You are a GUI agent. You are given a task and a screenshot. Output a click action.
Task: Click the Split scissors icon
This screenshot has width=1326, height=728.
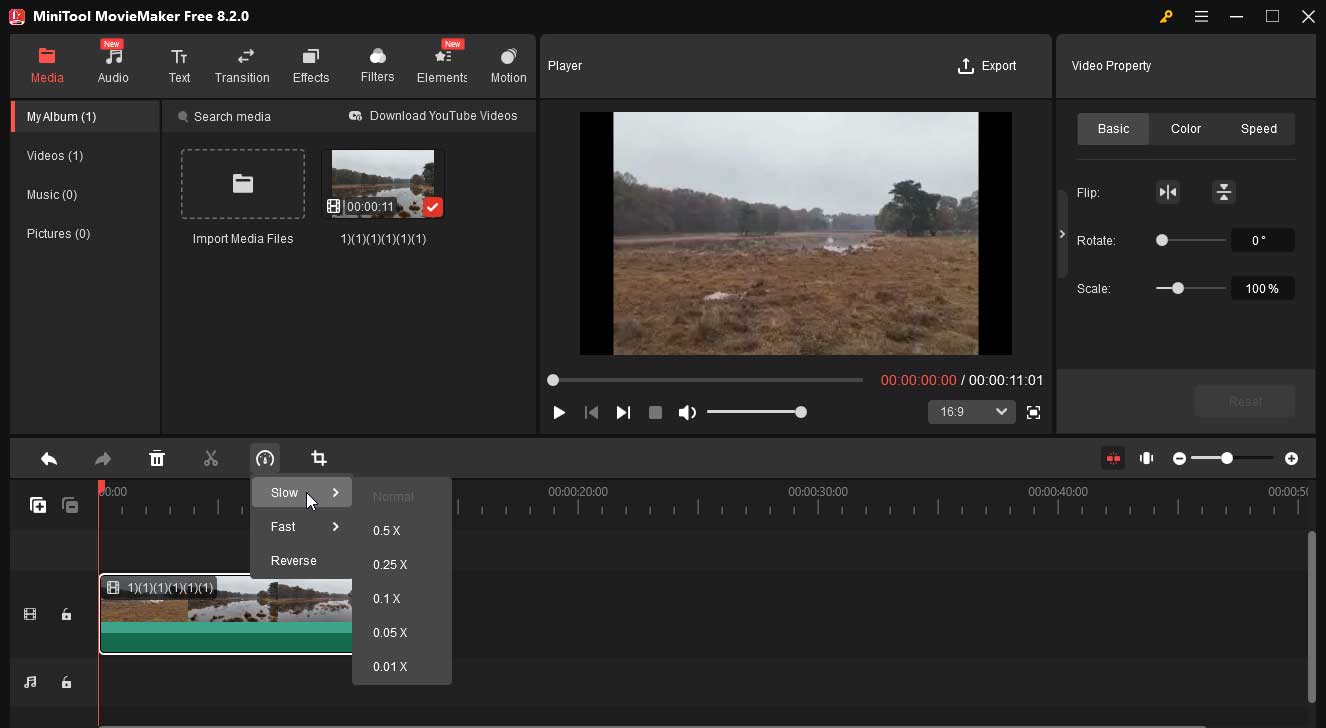click(x=211, y=458)
